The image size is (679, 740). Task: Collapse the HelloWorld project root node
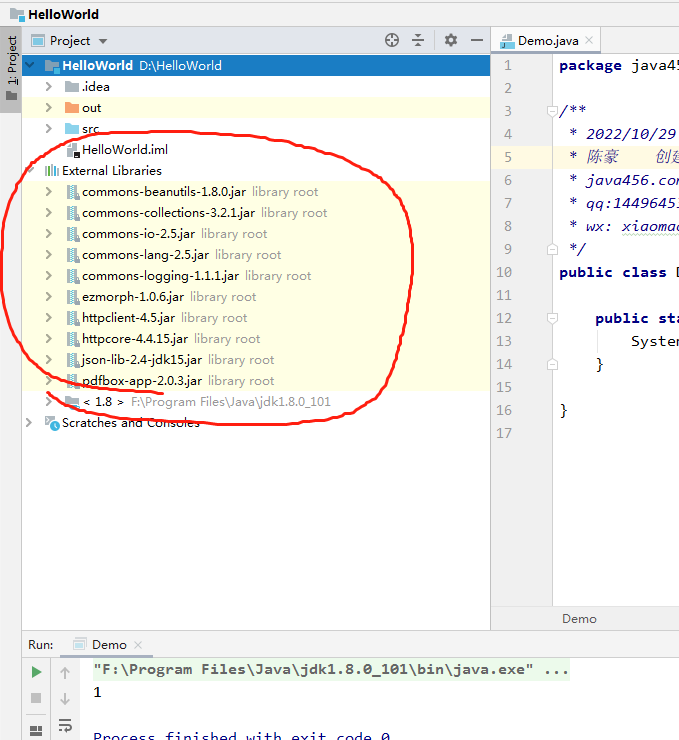[30, 66]
